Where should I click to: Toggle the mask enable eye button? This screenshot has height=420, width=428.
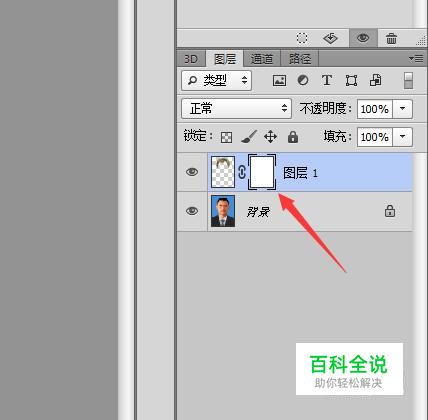point(363,38)
